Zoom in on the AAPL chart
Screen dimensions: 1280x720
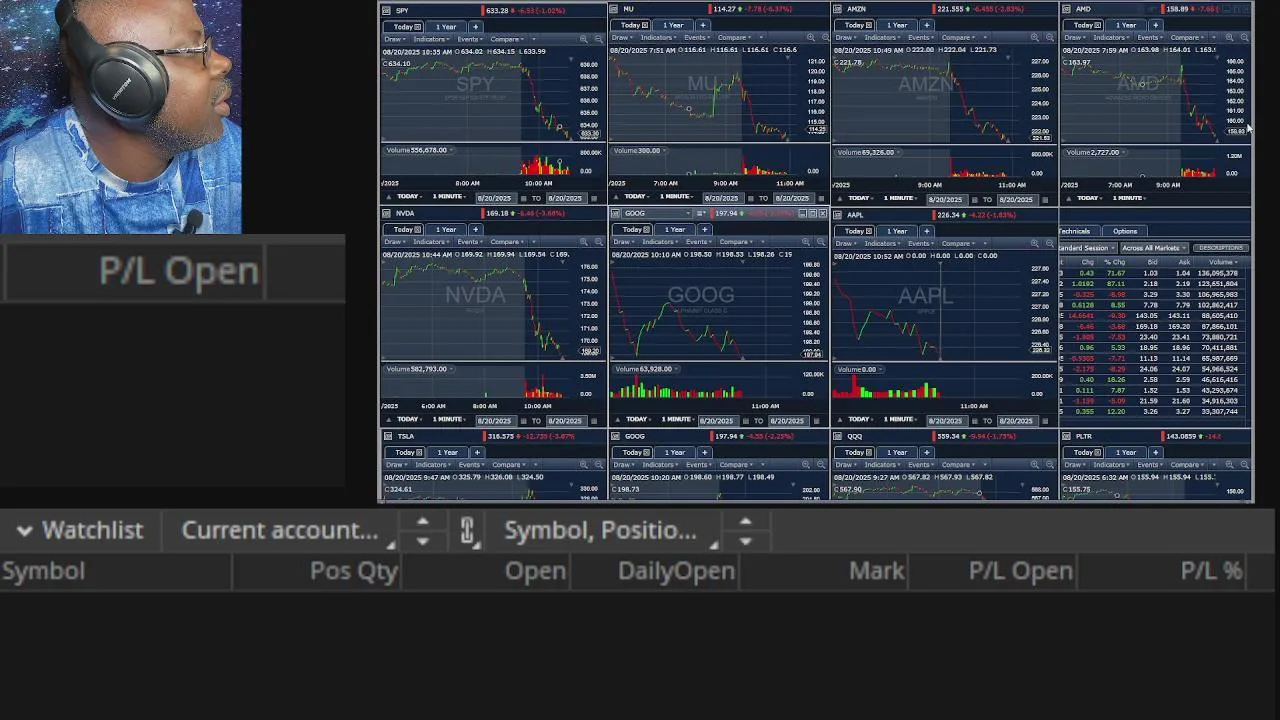[x=1035, y=243]
